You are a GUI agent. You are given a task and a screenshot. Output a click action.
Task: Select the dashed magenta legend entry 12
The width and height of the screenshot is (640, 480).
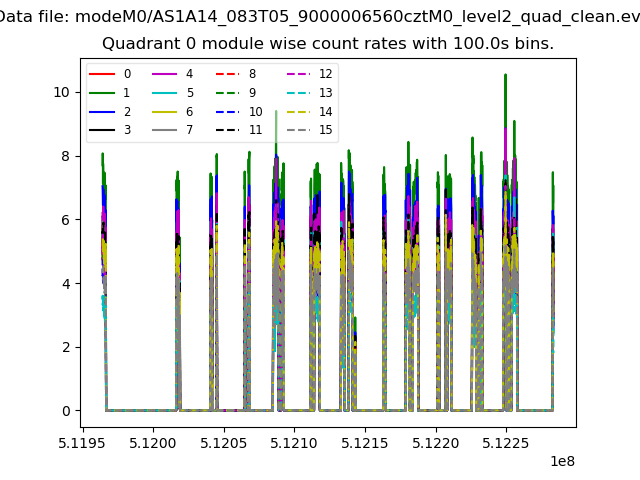297,74
